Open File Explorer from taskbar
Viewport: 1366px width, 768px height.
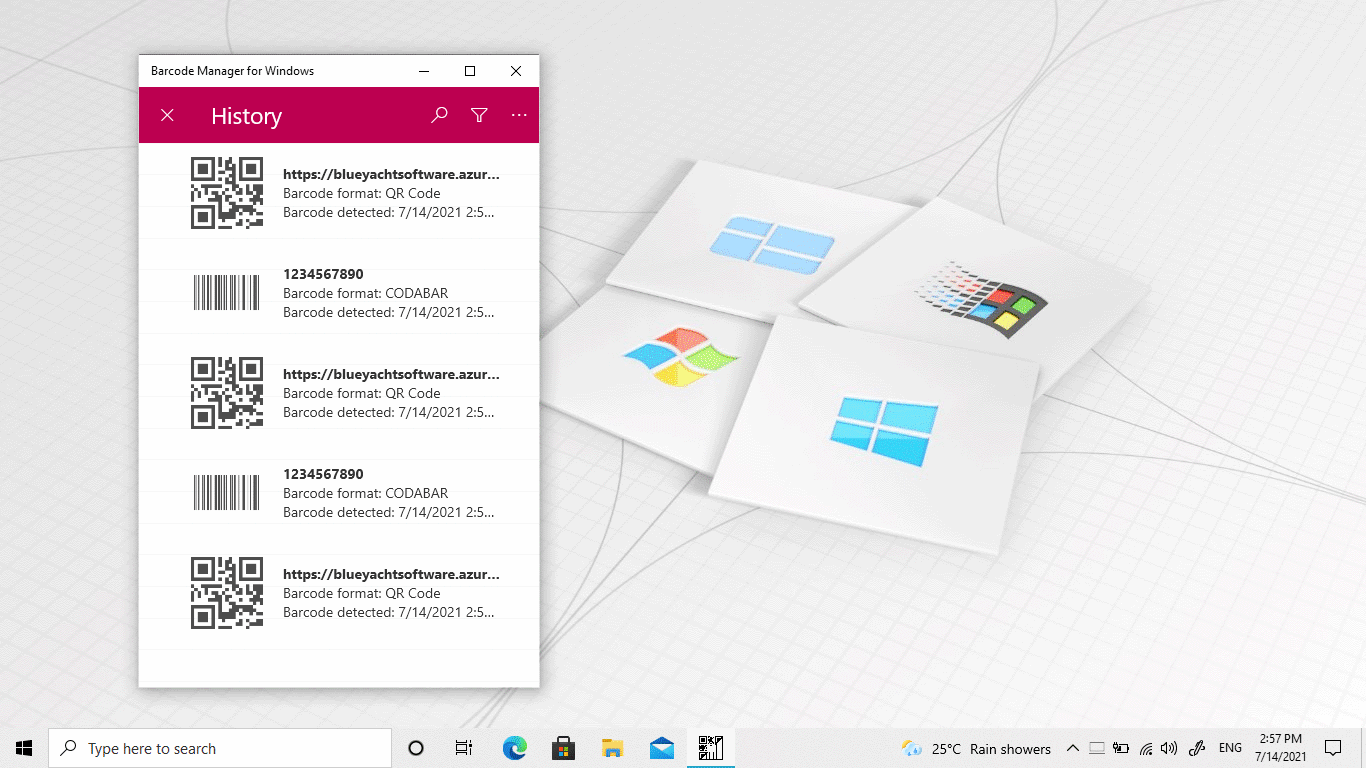pyautogui.click(x=612, y=748)
